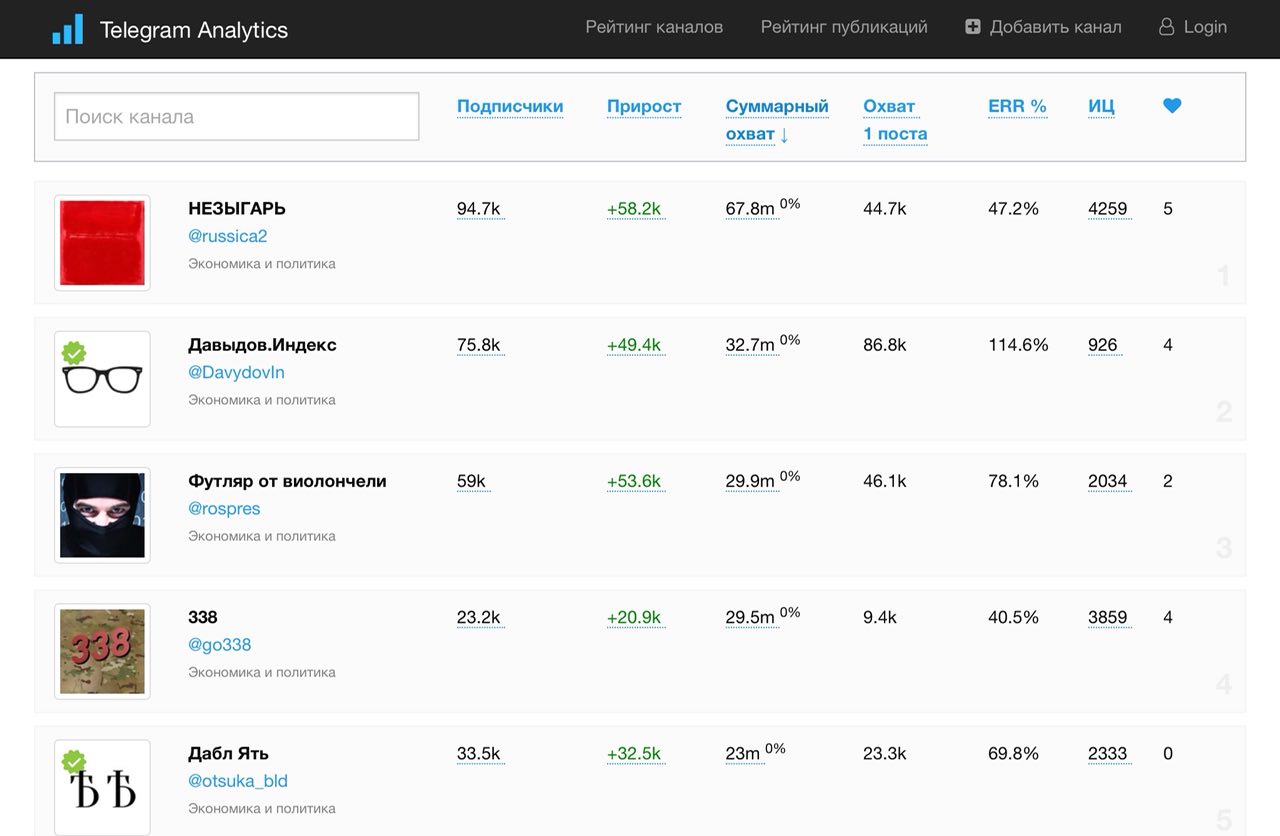Click the +53.6k growth value

pos(634,481)
